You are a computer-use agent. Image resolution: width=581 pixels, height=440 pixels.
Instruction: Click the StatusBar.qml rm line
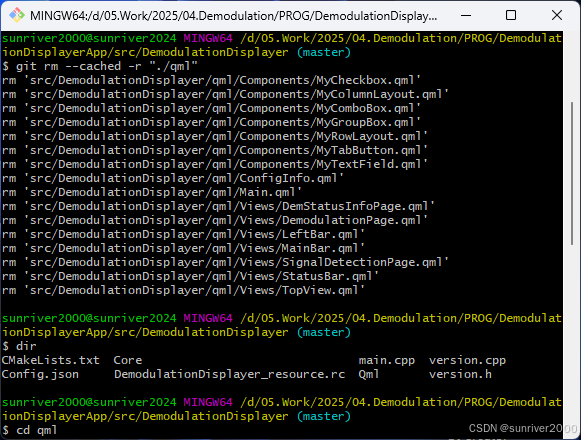click(190, 277)
